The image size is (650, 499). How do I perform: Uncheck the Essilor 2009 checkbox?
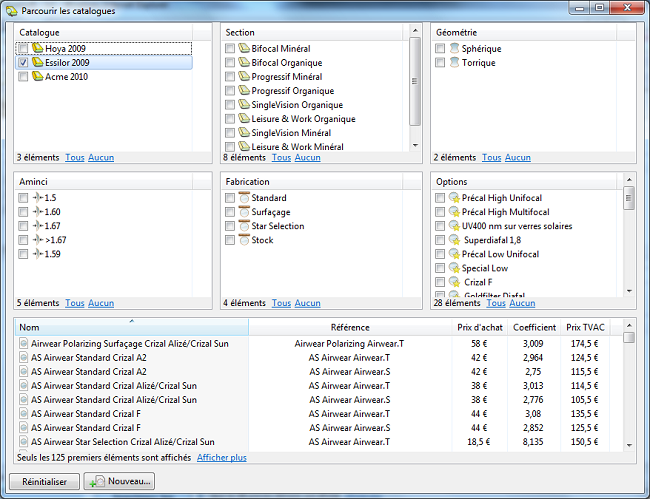(23, 63)
